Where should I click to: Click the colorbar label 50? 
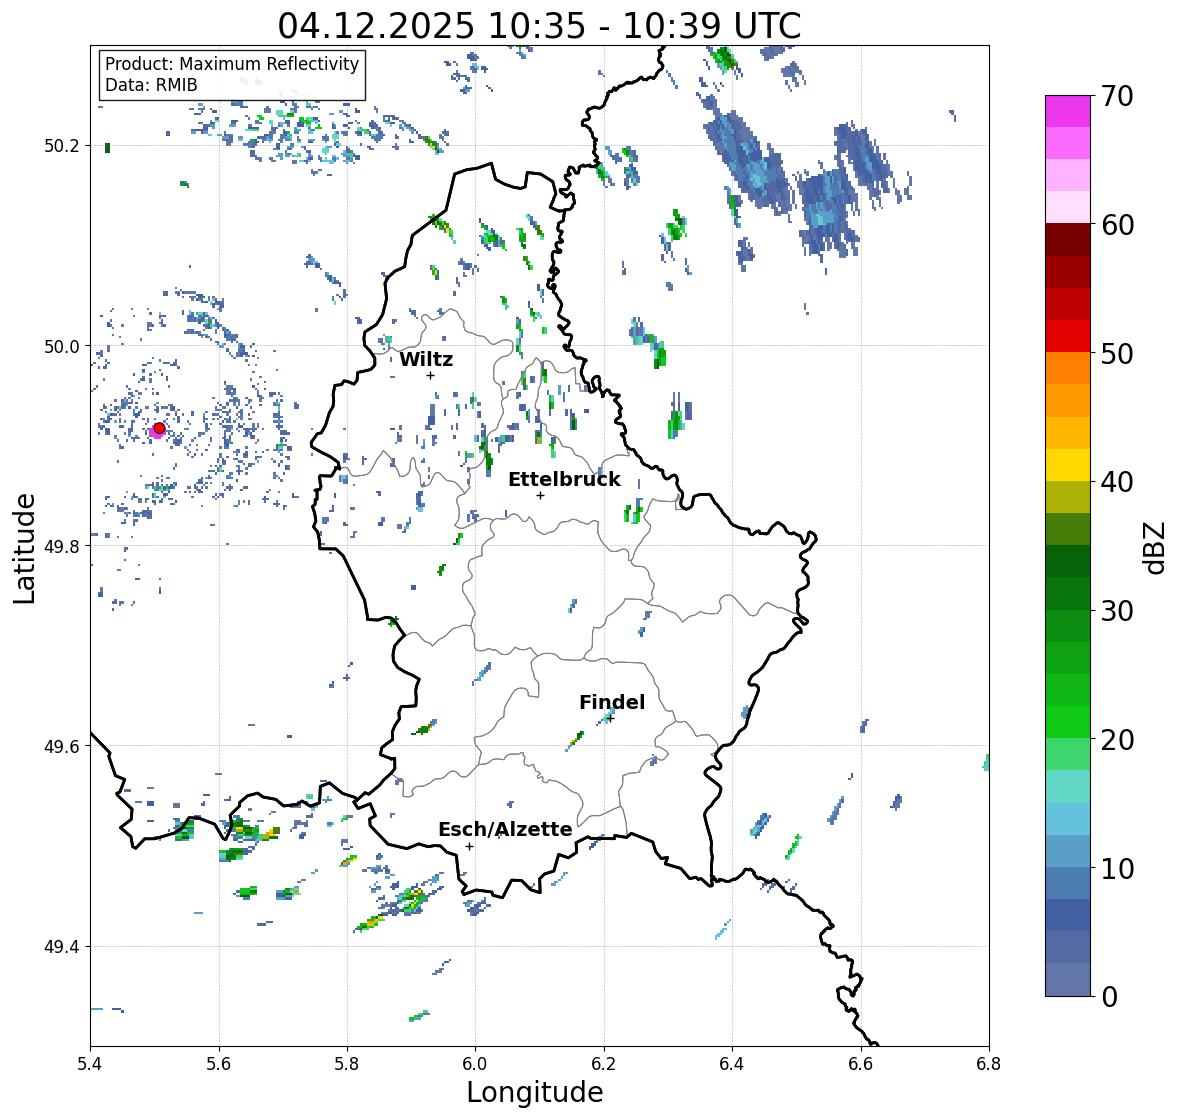tap(1117, 353)
